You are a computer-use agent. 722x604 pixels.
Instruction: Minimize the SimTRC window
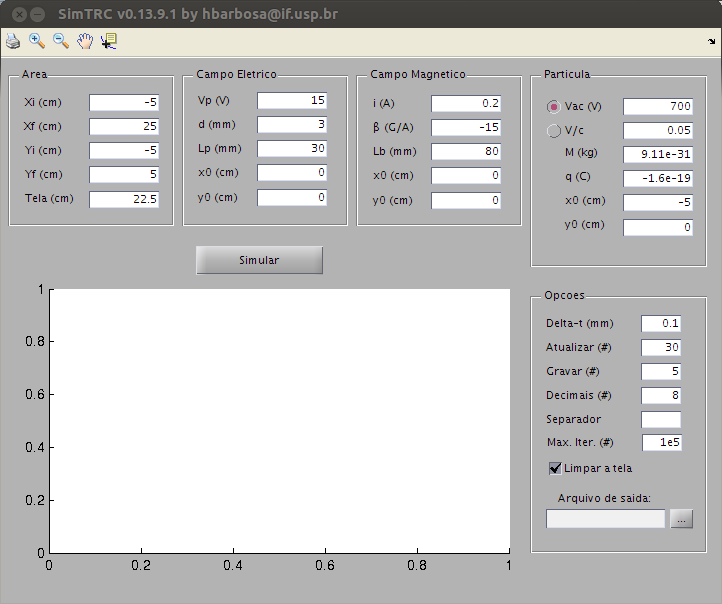pyautogui.click(x=37, y=15)
